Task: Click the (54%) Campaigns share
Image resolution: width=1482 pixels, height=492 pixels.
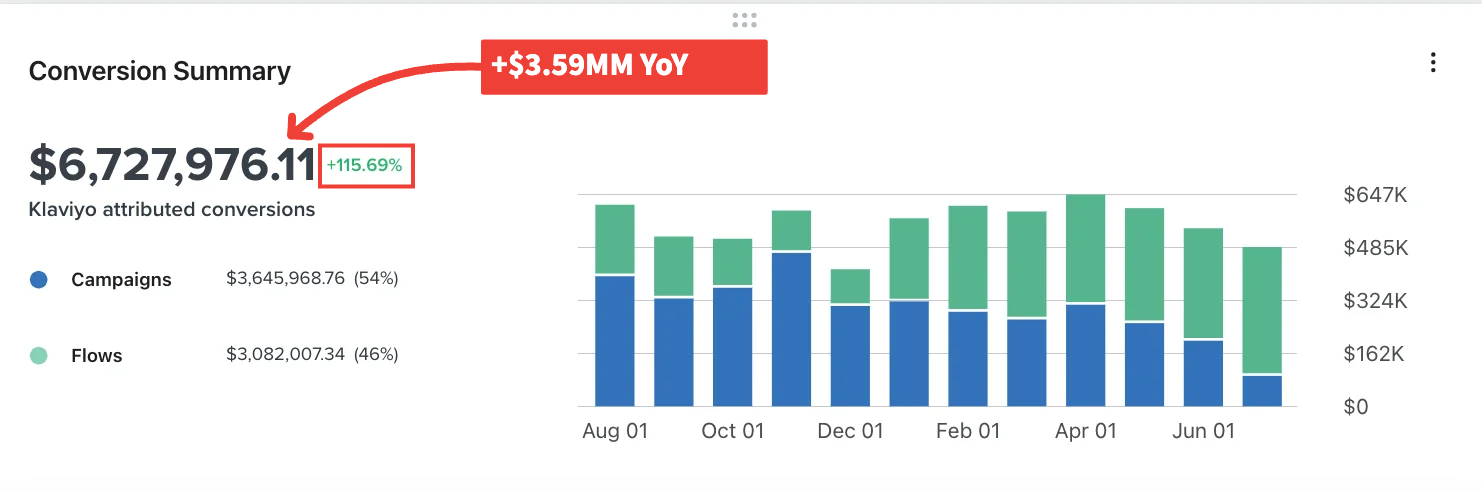Action: [x=376, y=279]
